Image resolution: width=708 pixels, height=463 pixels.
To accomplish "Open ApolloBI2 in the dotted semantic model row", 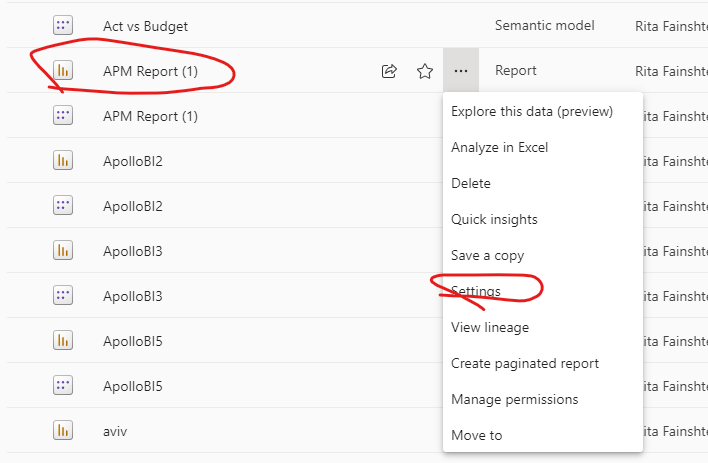I will 133,206.
